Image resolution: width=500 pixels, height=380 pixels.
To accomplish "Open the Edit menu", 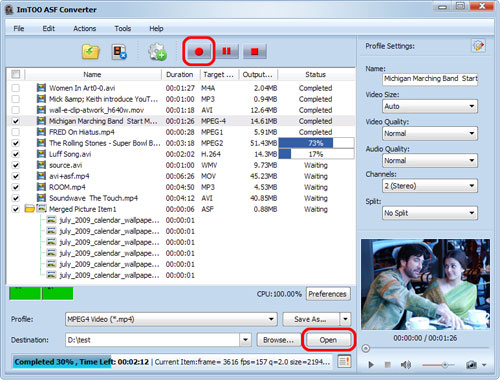I will [48, 28].
